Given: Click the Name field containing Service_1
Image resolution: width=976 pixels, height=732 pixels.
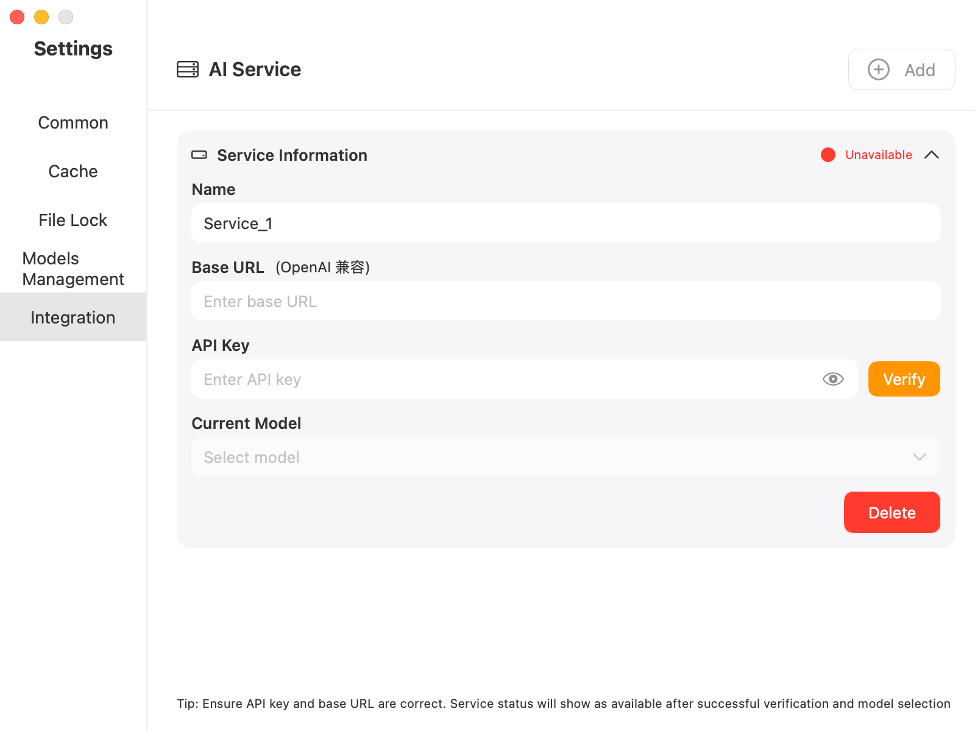Looking at the screenshot, I should pos(565,223).
